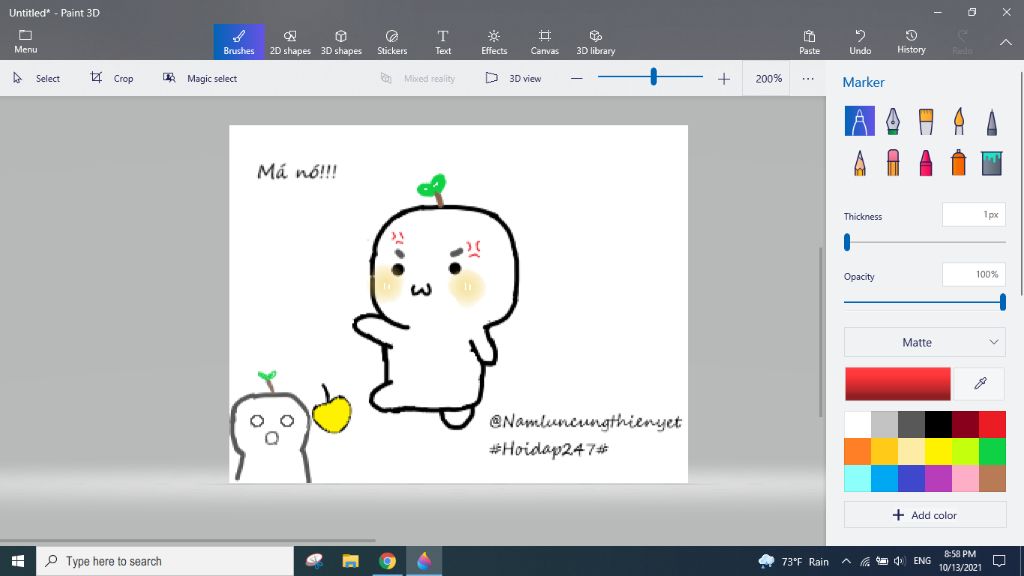Collapse the ribbon with top-right chevron
The width and height of the screenshot is (1024, 576).
[1005, 42]
